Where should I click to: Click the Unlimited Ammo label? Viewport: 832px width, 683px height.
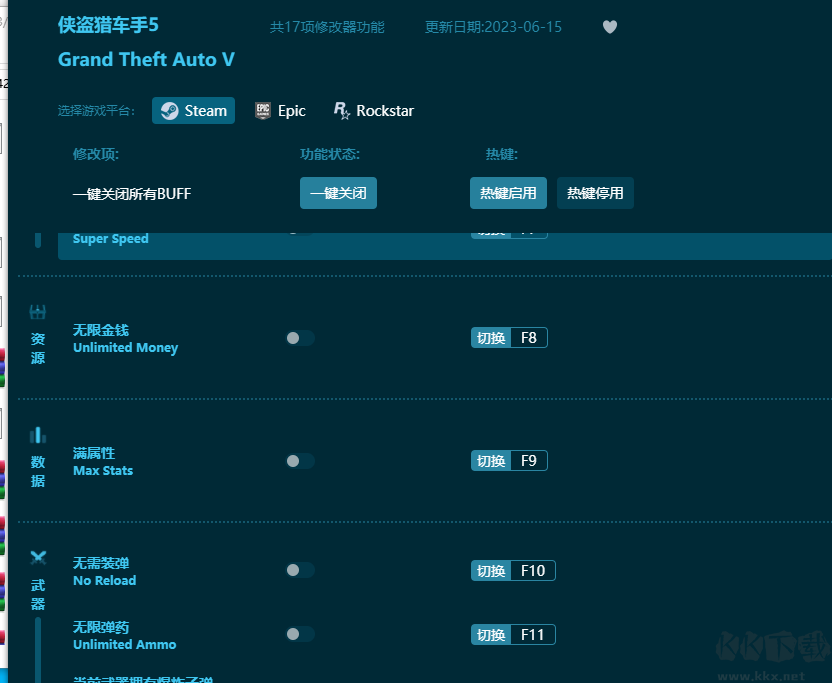125,644
